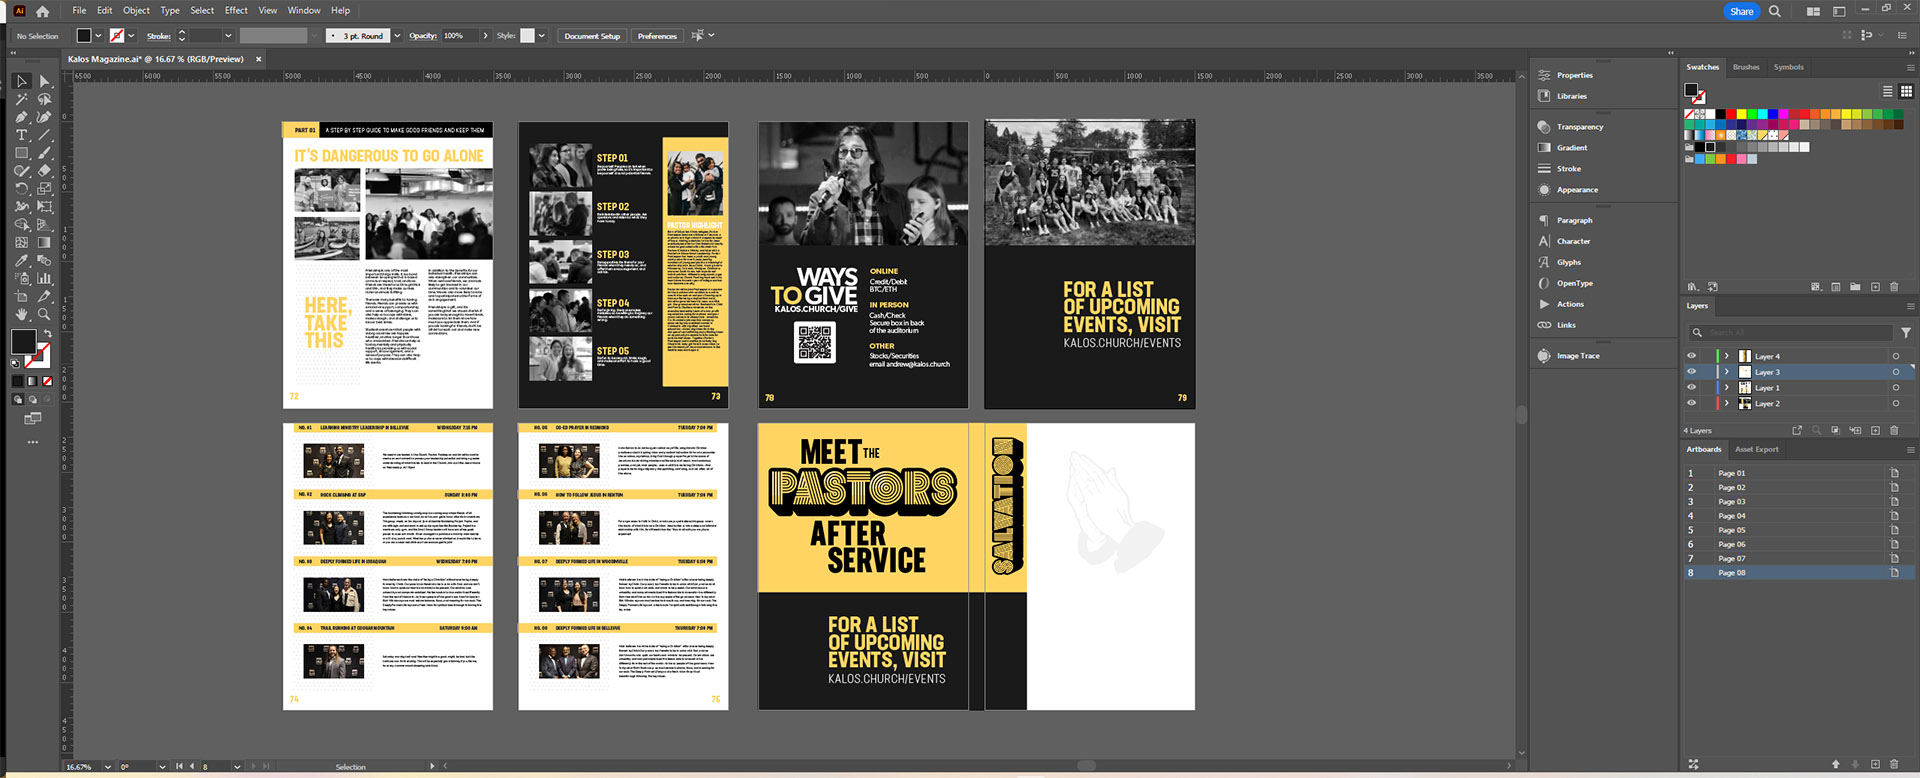The height and width of the screenshot is (778, 1920).
Task: Open the stroke profile 3 pt. Round dropdown
Action: [x=397, y=36]
